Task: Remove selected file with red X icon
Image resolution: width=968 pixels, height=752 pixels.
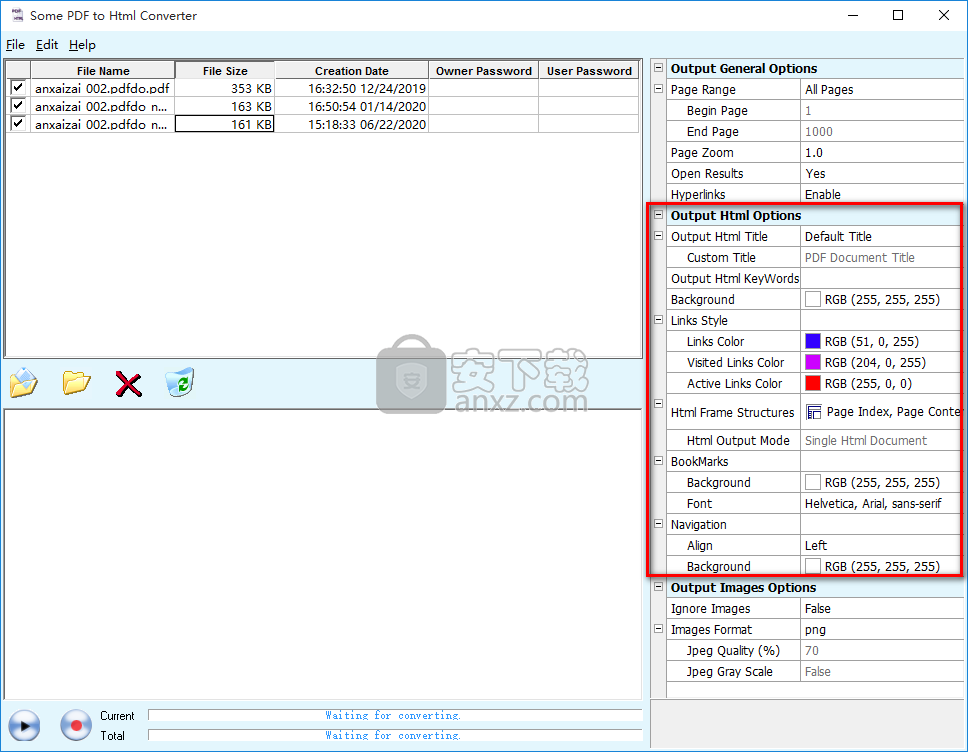Action: tap(128, 384)
